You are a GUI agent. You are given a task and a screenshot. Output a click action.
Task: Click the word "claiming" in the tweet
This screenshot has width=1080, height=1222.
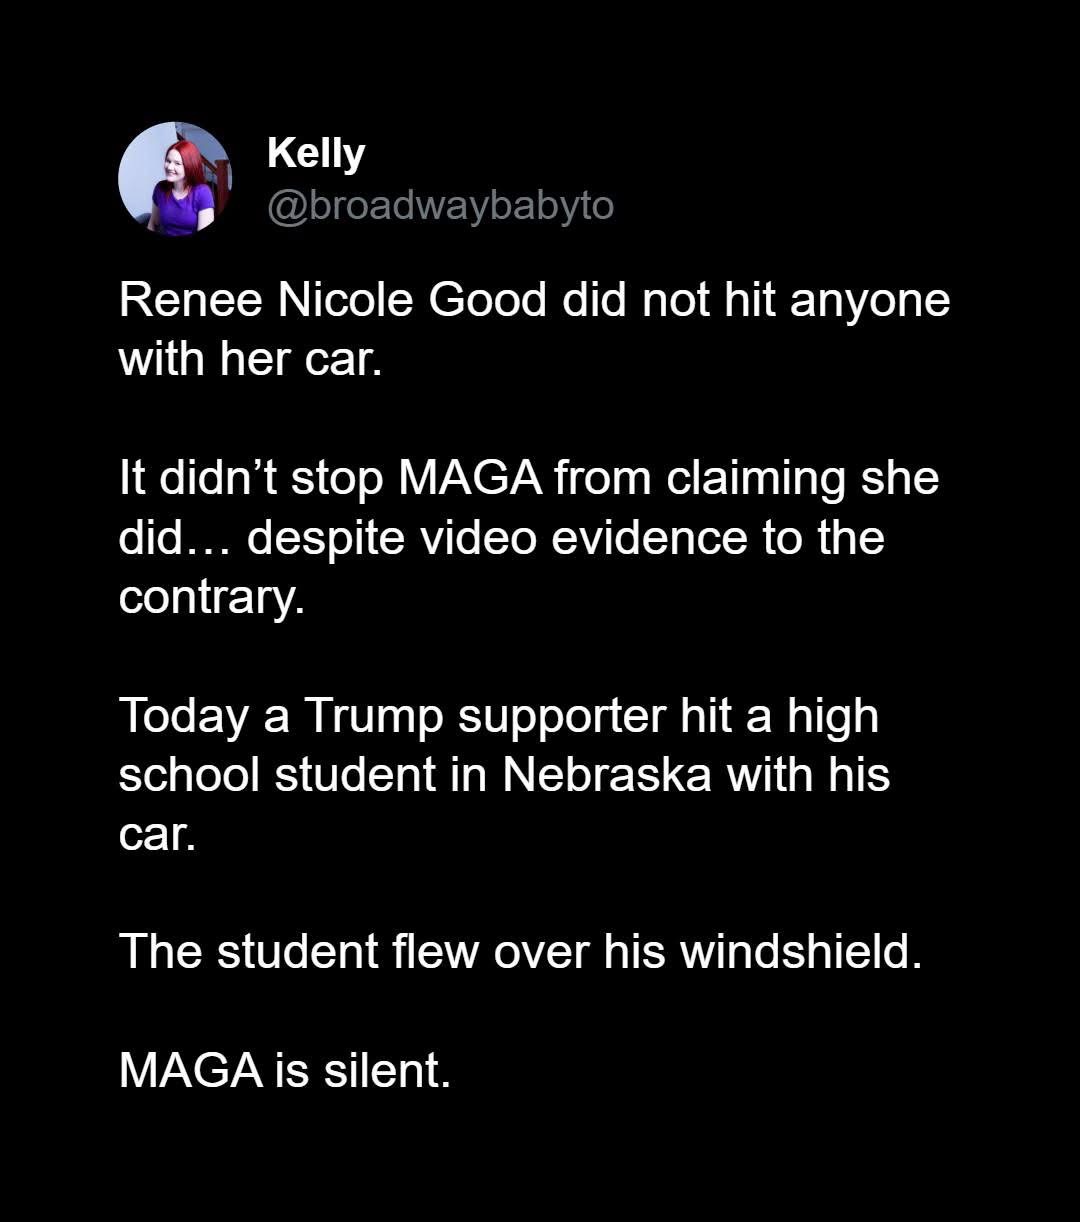(755, 478)
